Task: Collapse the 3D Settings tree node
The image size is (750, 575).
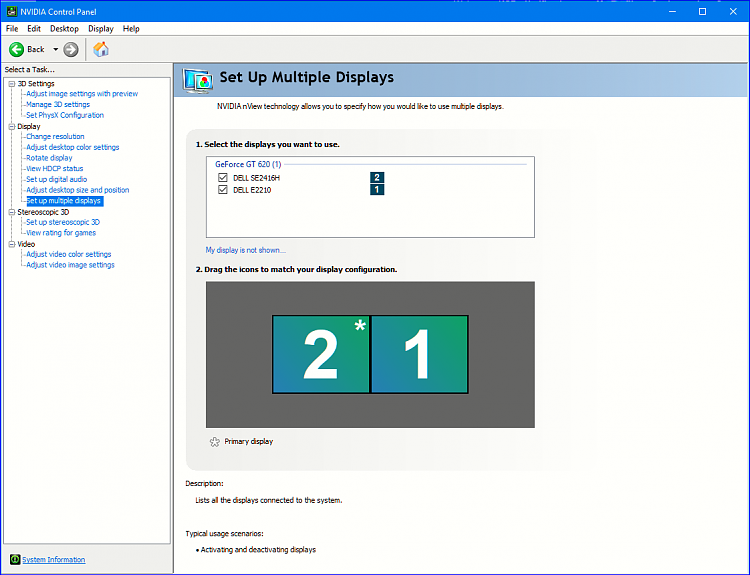Action: click(x=11, y=84)
